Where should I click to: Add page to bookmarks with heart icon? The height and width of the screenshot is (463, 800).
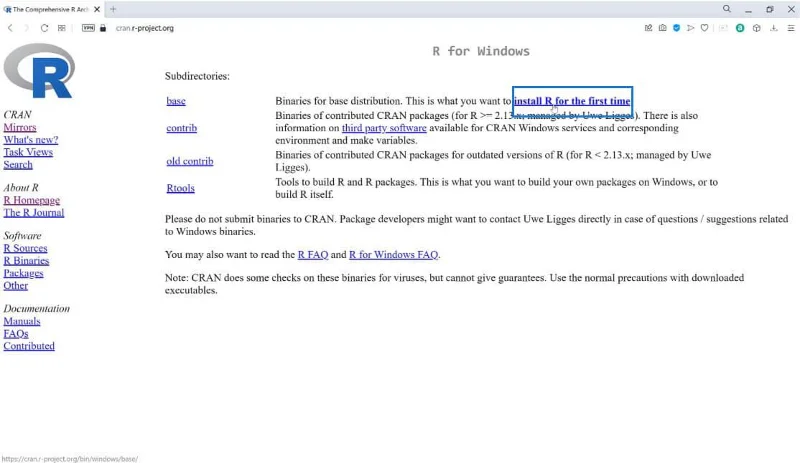click(705, 28)
